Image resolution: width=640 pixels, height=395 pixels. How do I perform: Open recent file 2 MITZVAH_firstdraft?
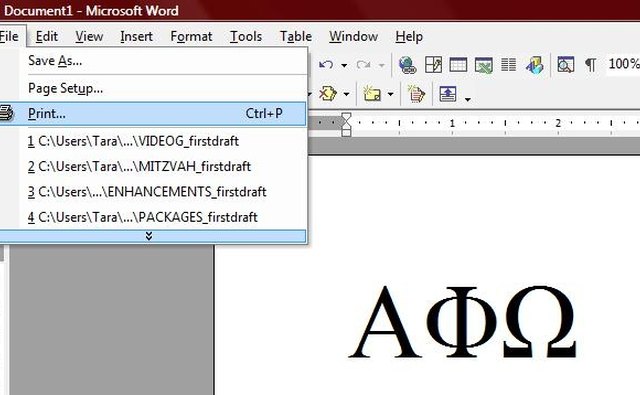pos(153,166)
